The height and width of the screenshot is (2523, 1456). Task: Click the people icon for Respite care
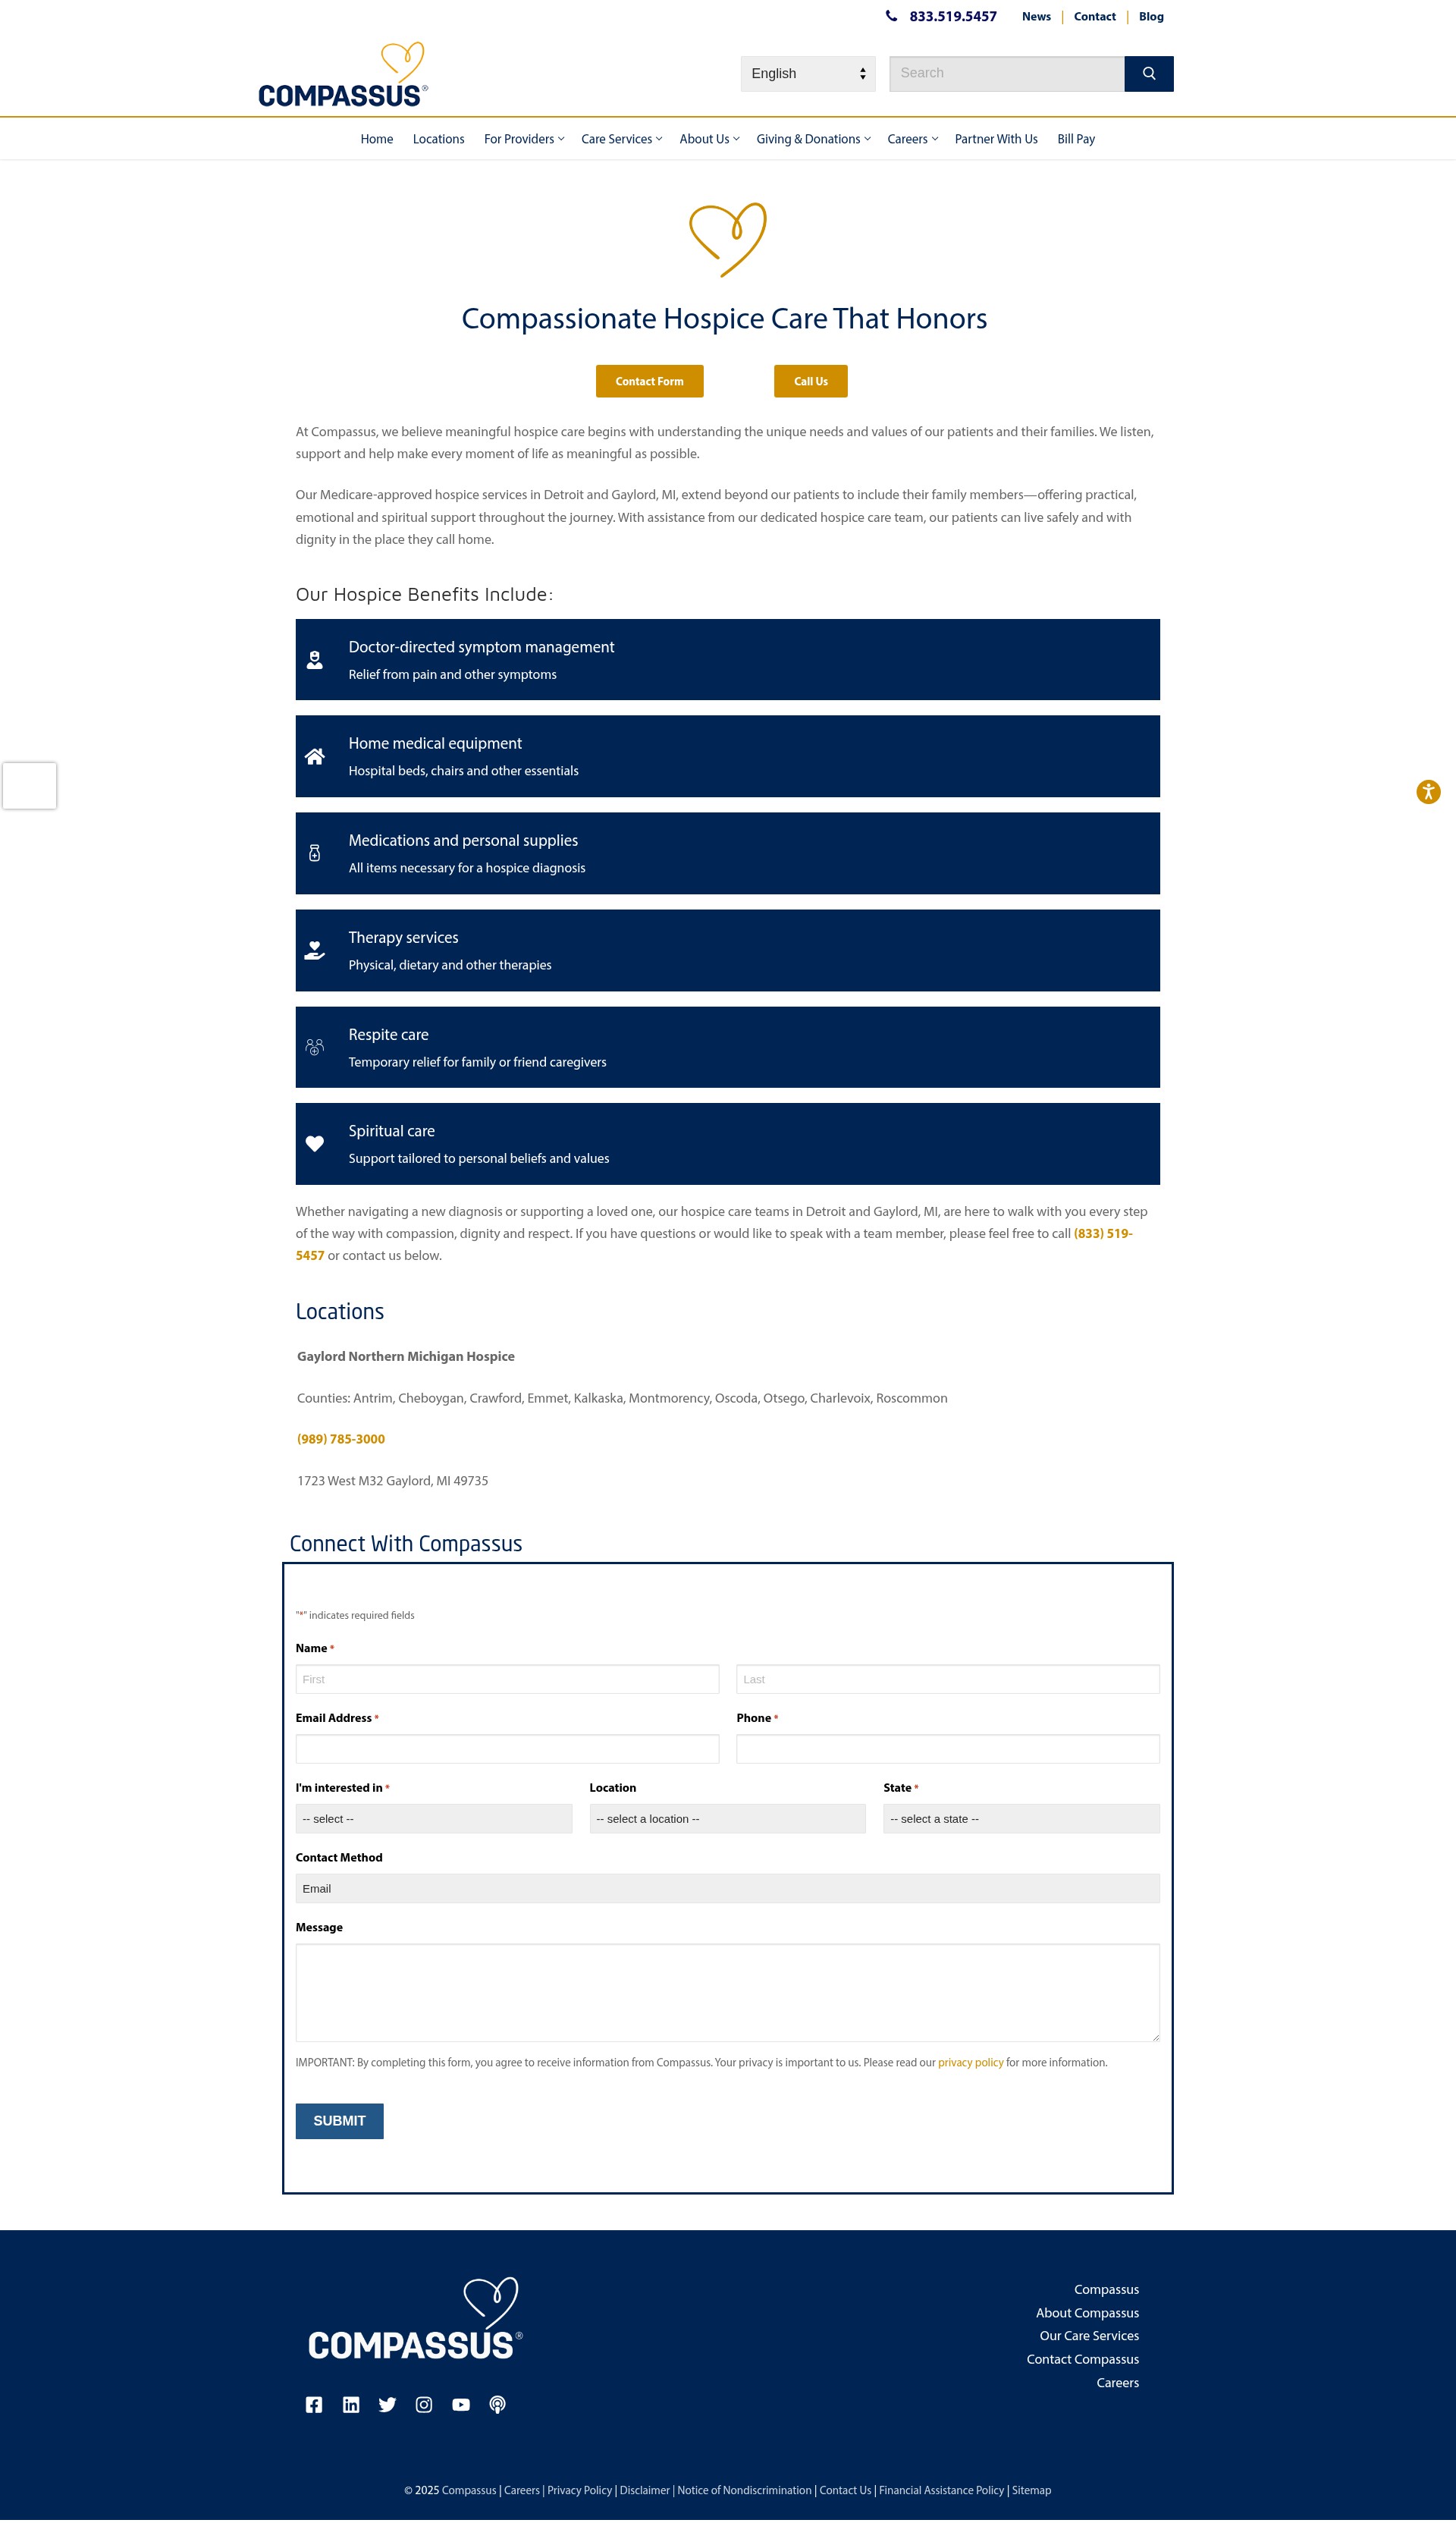[315, 1047]
